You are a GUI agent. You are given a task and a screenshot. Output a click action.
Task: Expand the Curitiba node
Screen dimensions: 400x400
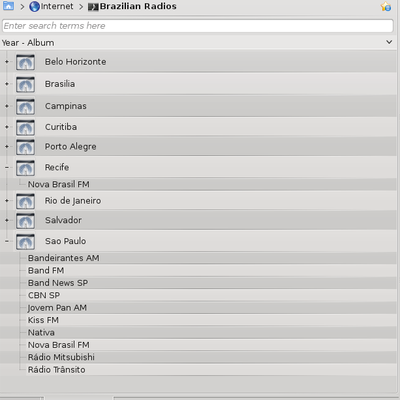click(x=7, y=127)
